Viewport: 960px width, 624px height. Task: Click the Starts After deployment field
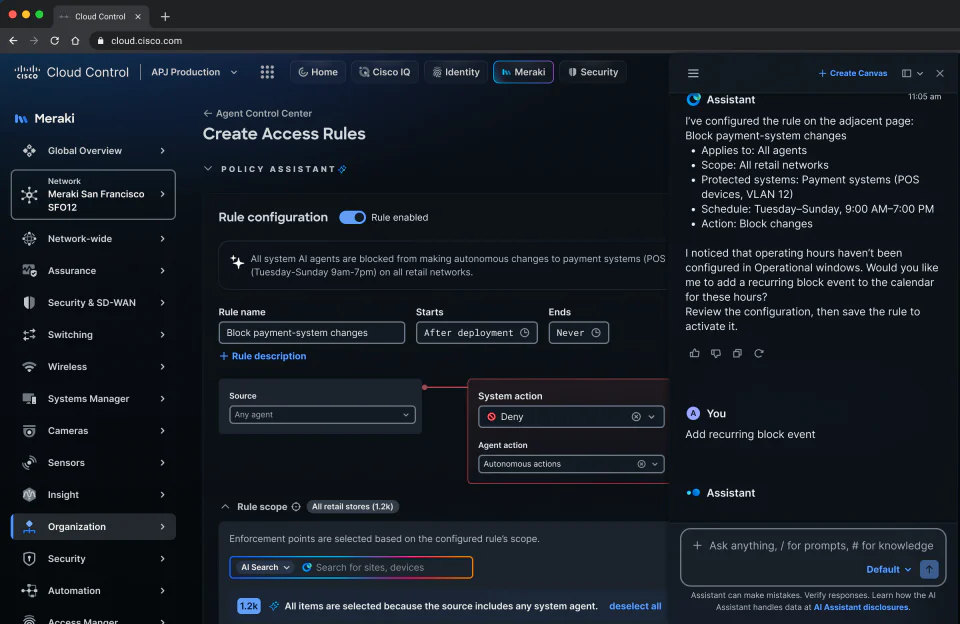(476, 333)
